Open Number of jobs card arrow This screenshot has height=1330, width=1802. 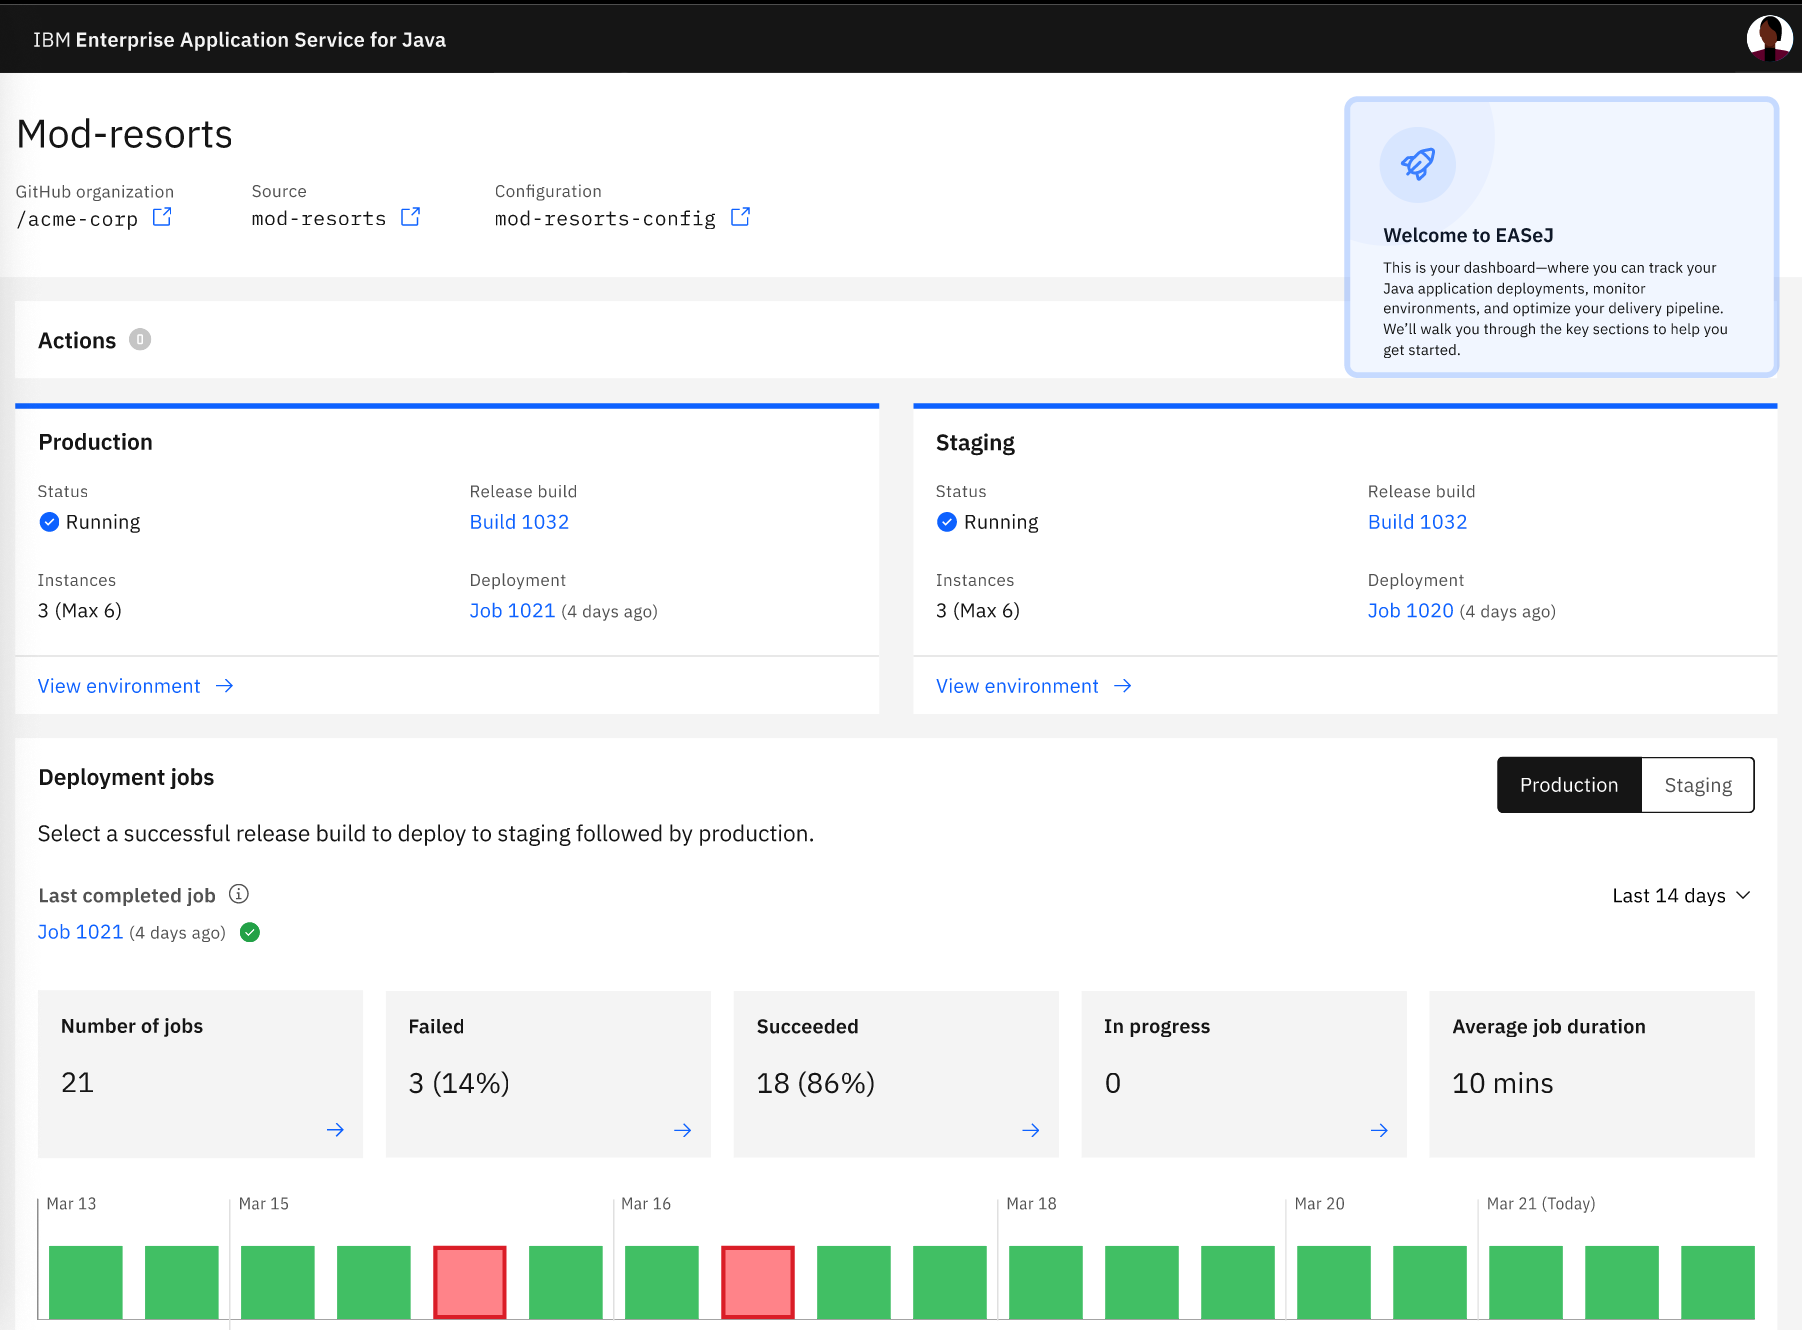(x=335, y=1130)
